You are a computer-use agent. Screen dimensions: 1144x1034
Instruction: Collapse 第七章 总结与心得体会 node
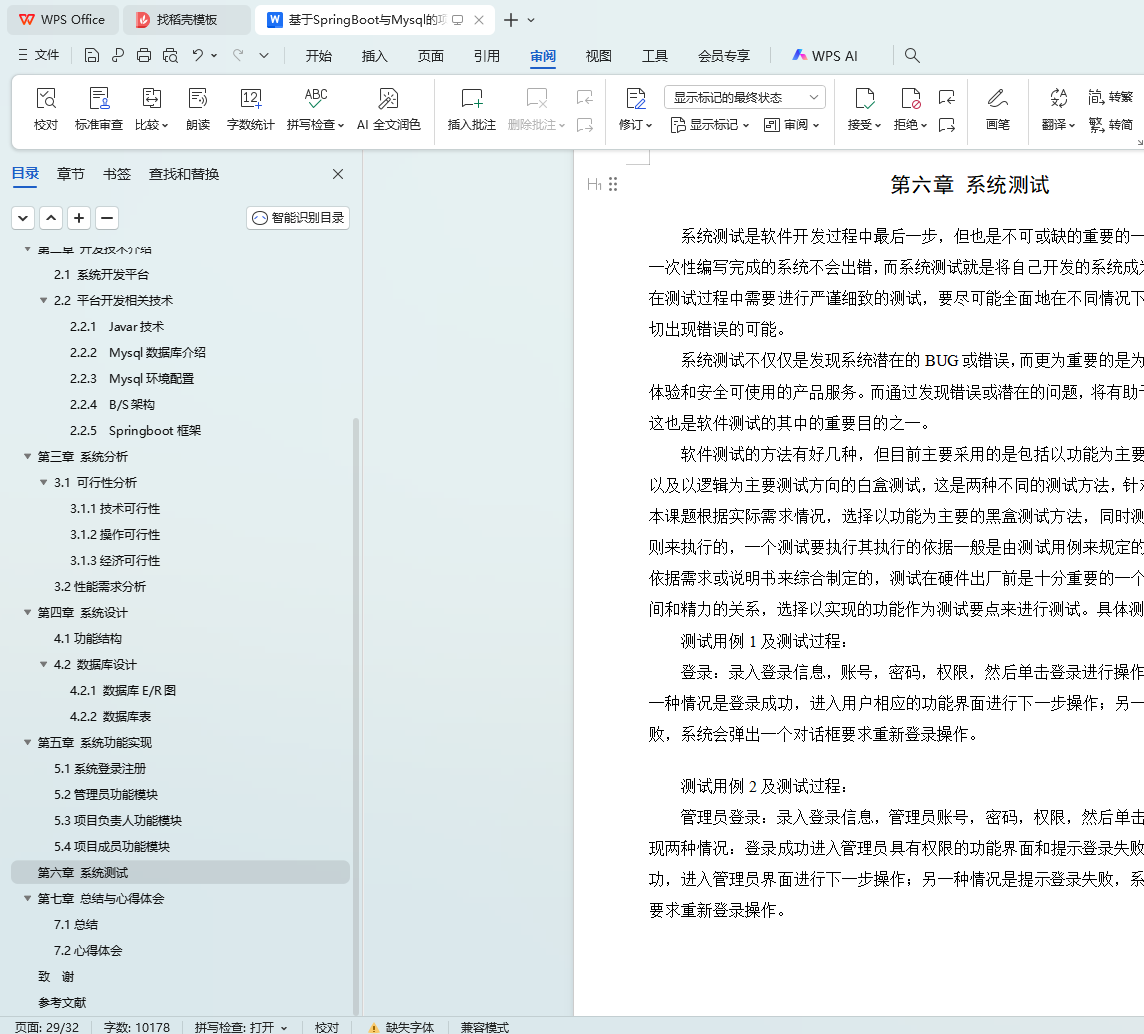point(27,898)
